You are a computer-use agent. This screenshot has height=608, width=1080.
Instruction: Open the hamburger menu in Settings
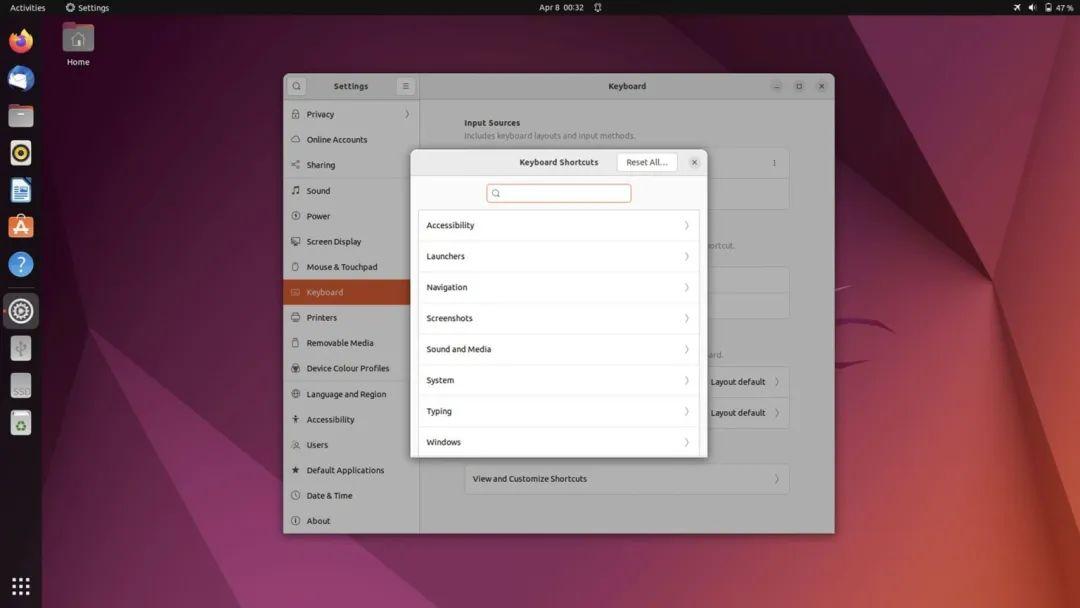pos(405,86)
